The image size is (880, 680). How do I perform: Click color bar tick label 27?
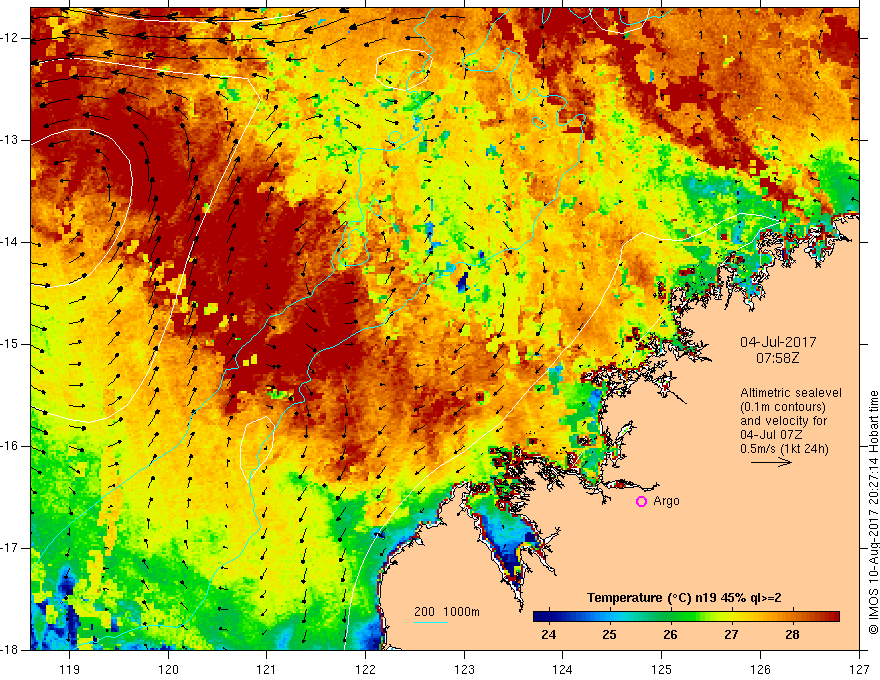click(x=731, y=635)
